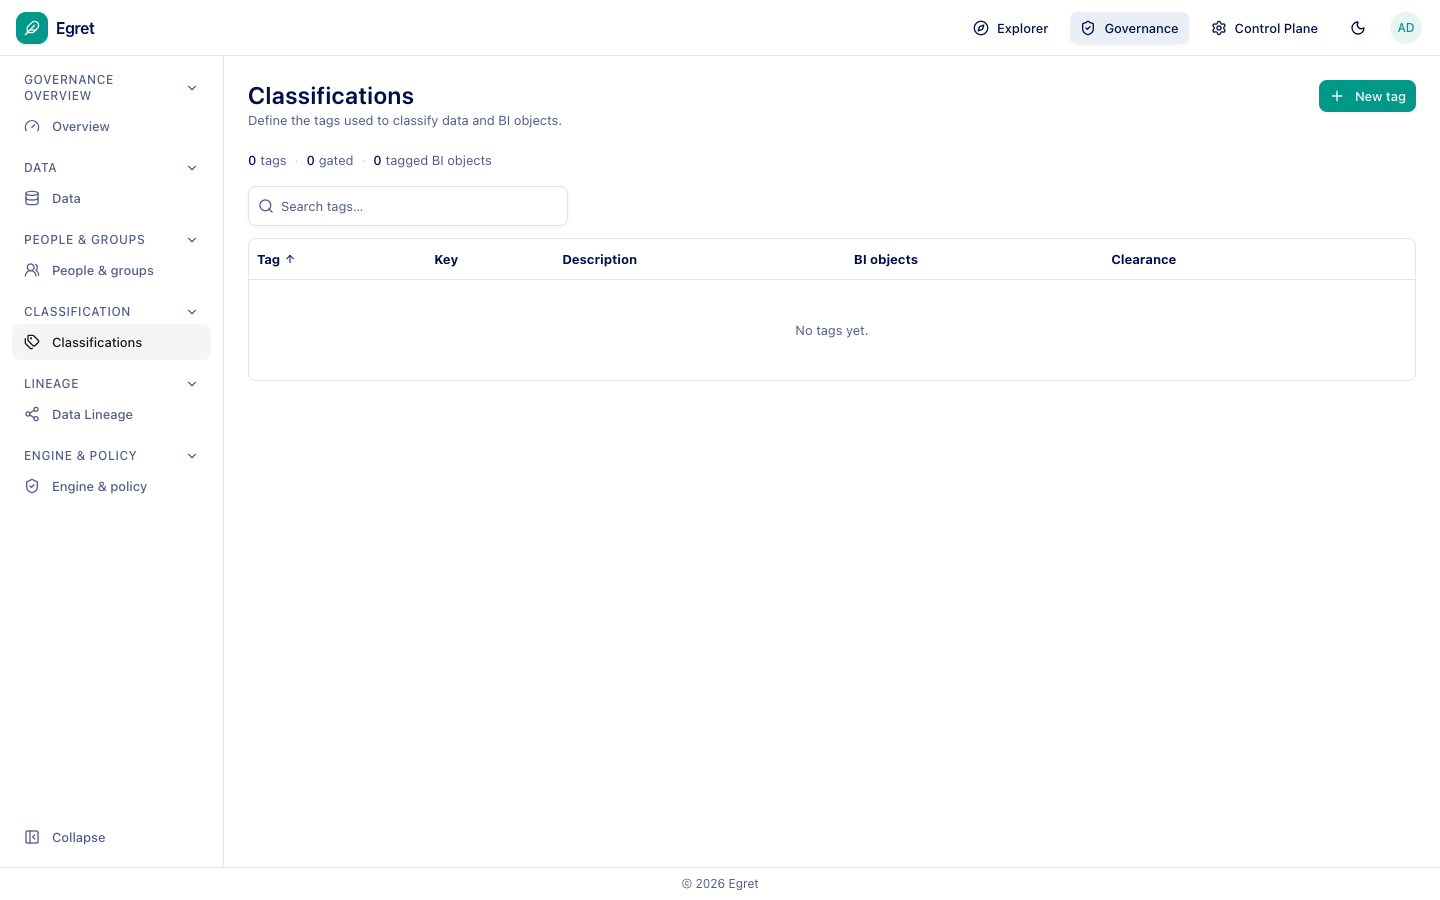Collapse the Engine & Policy section chevron
The height and width of the screenshot is (900, 1440).
[192, 456]
